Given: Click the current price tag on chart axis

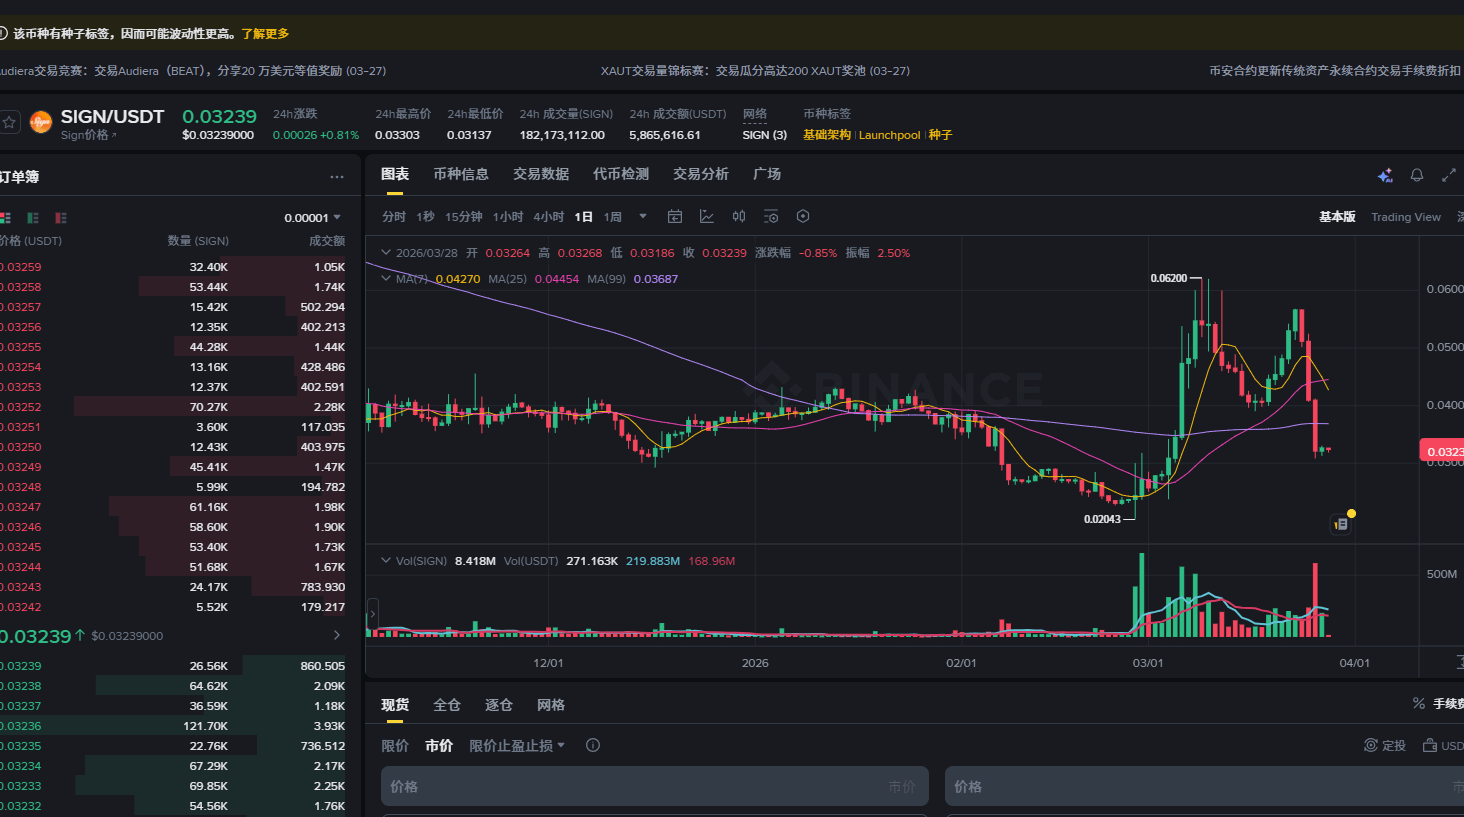Looking at the screenshot, I should click(1442, 451).
